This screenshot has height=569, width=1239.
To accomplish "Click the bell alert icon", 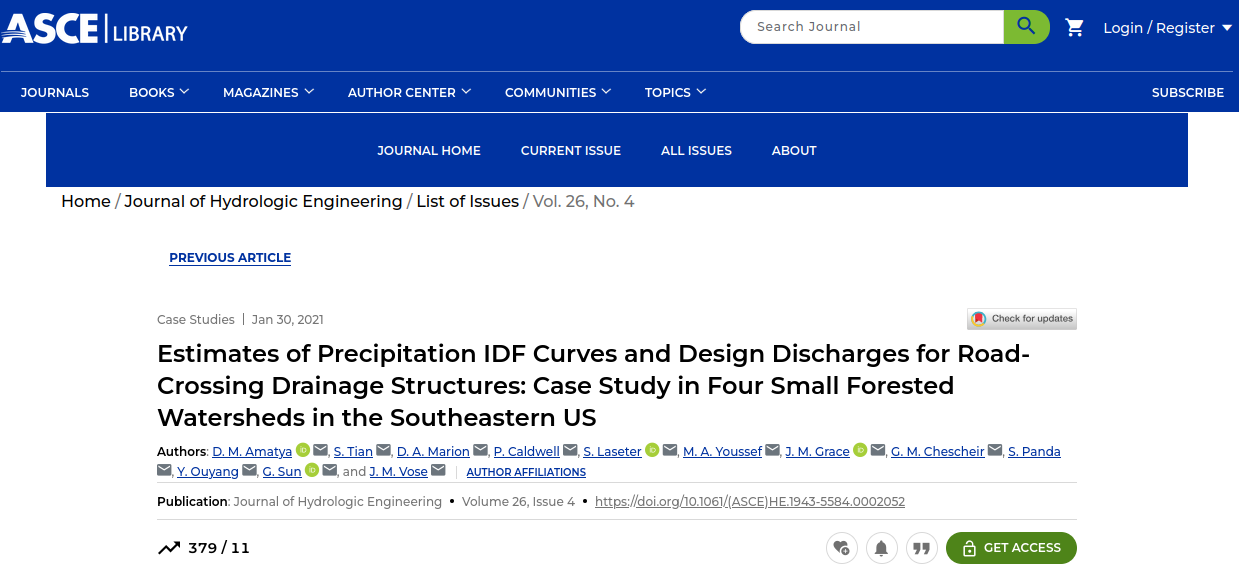I will coord(881,548).
